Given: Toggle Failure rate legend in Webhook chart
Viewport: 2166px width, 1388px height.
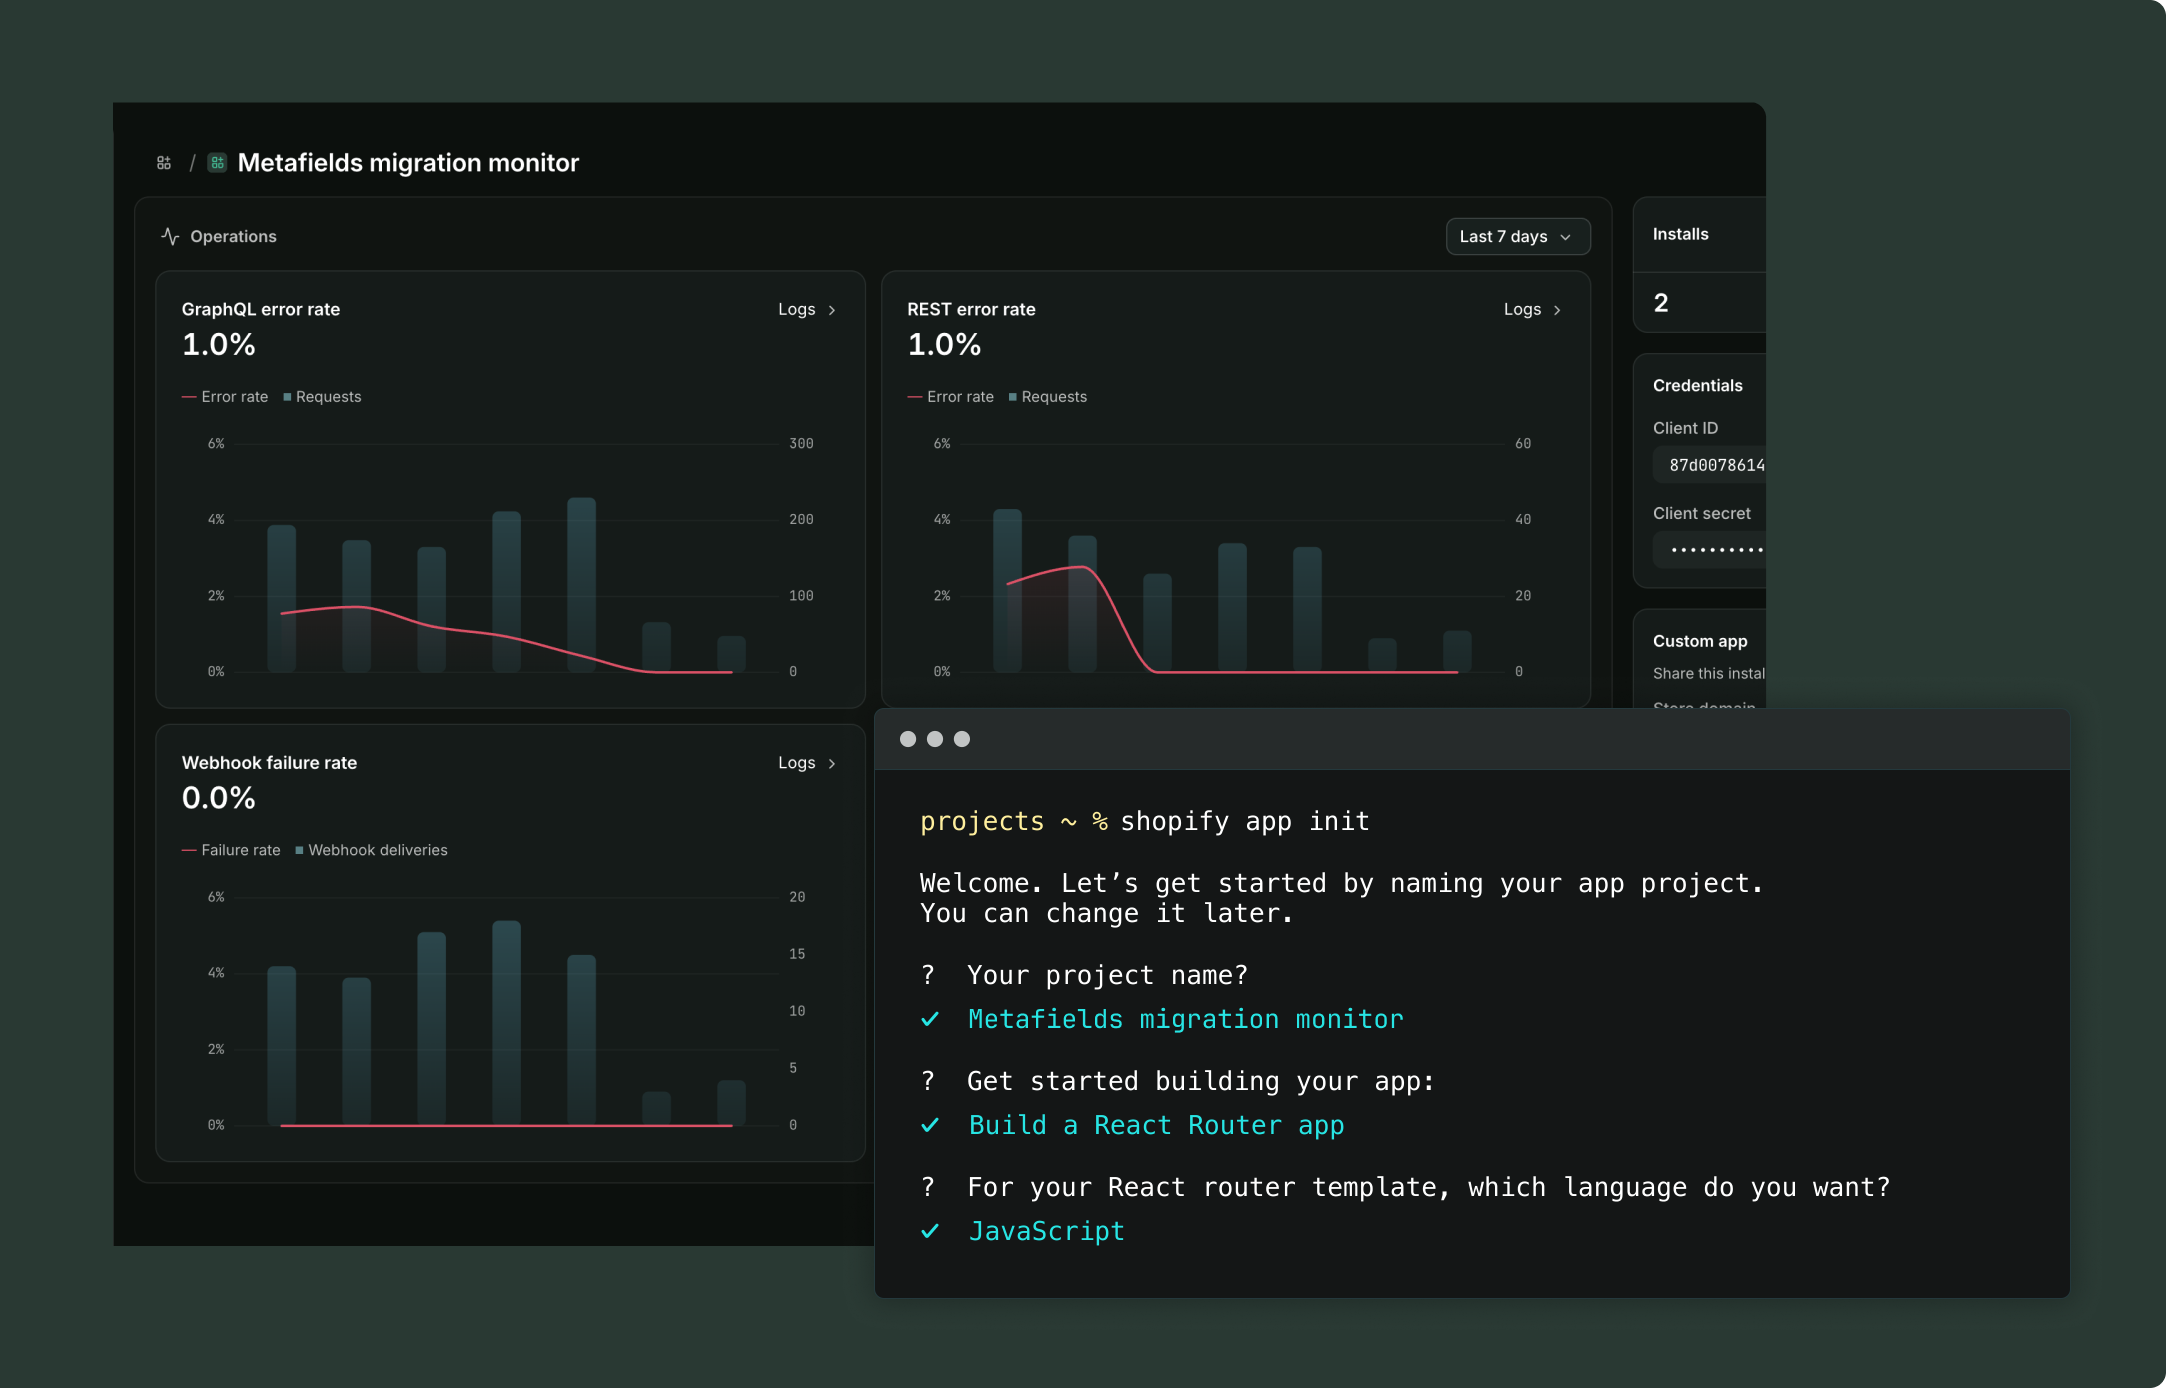Looking at the screenshot, I should tap(231, 850).
